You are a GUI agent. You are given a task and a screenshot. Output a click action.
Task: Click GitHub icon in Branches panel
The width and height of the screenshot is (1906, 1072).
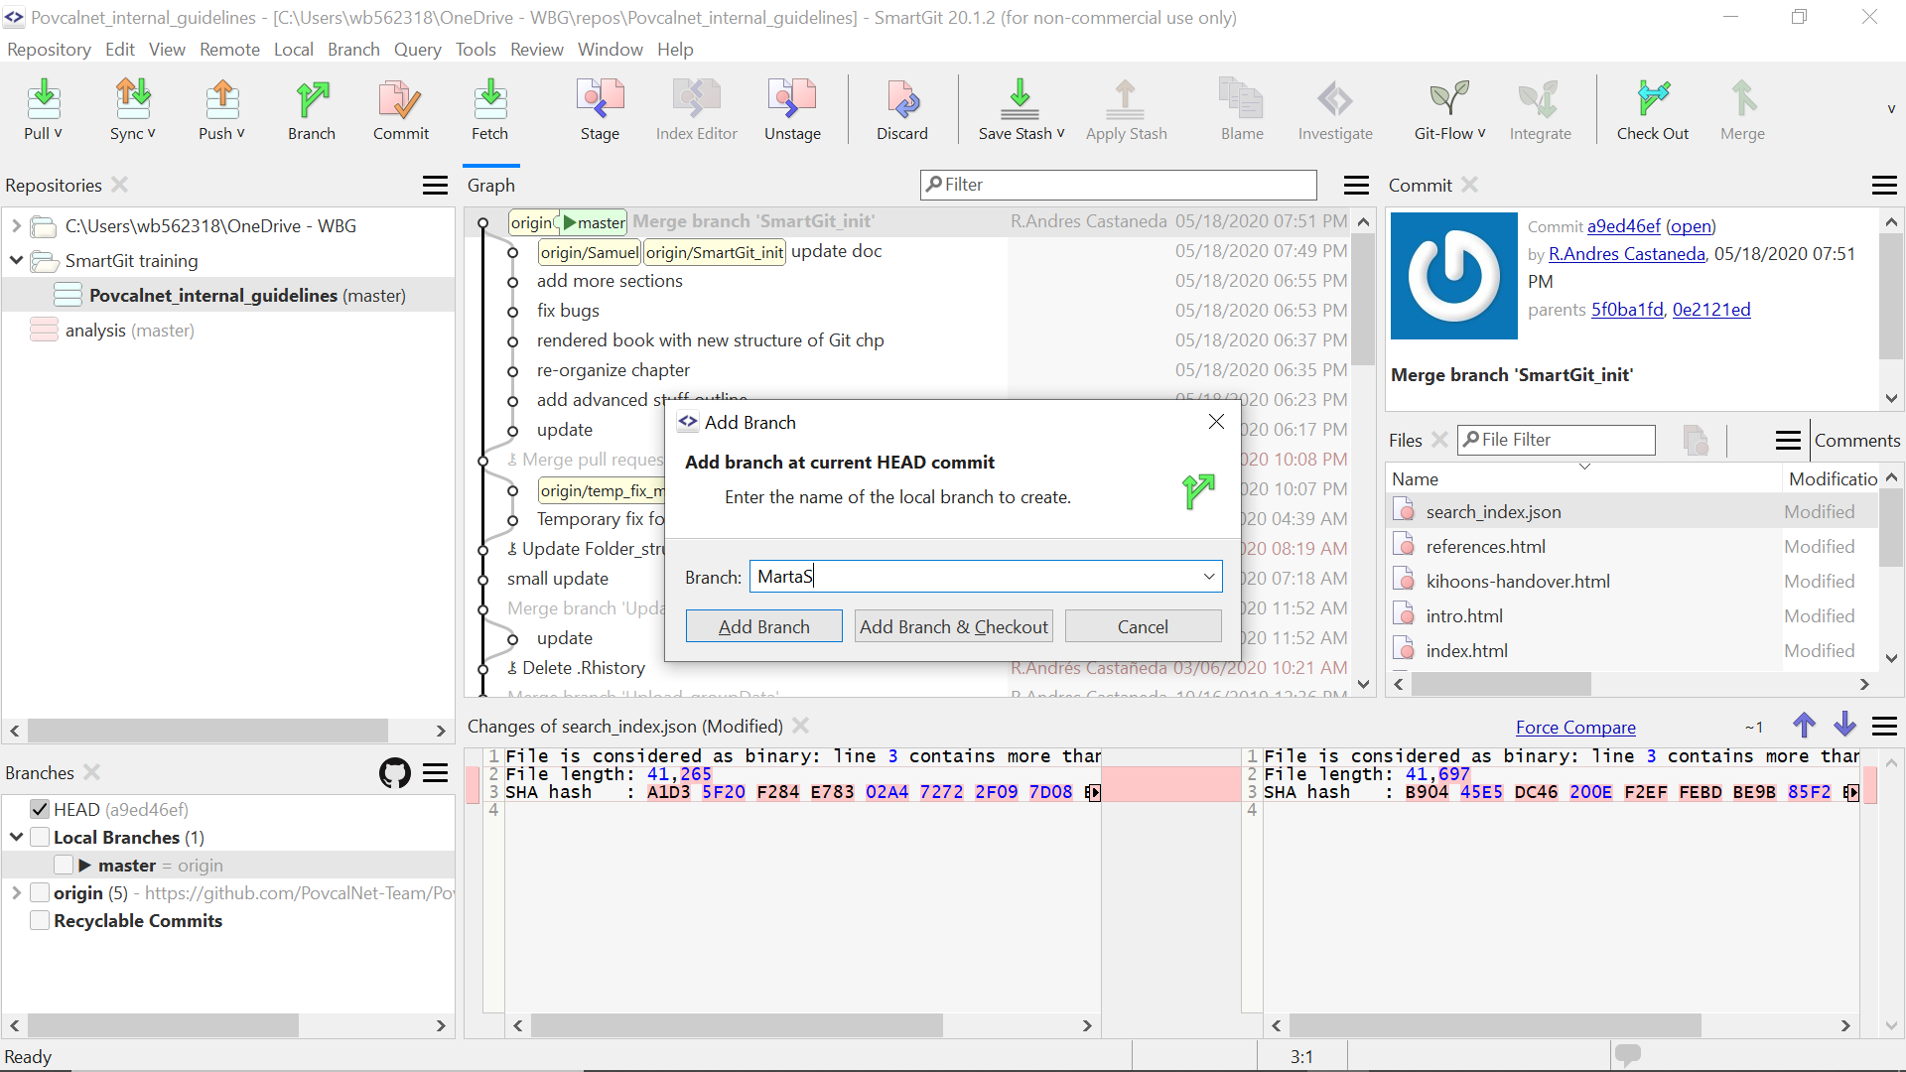pos(394,773)
